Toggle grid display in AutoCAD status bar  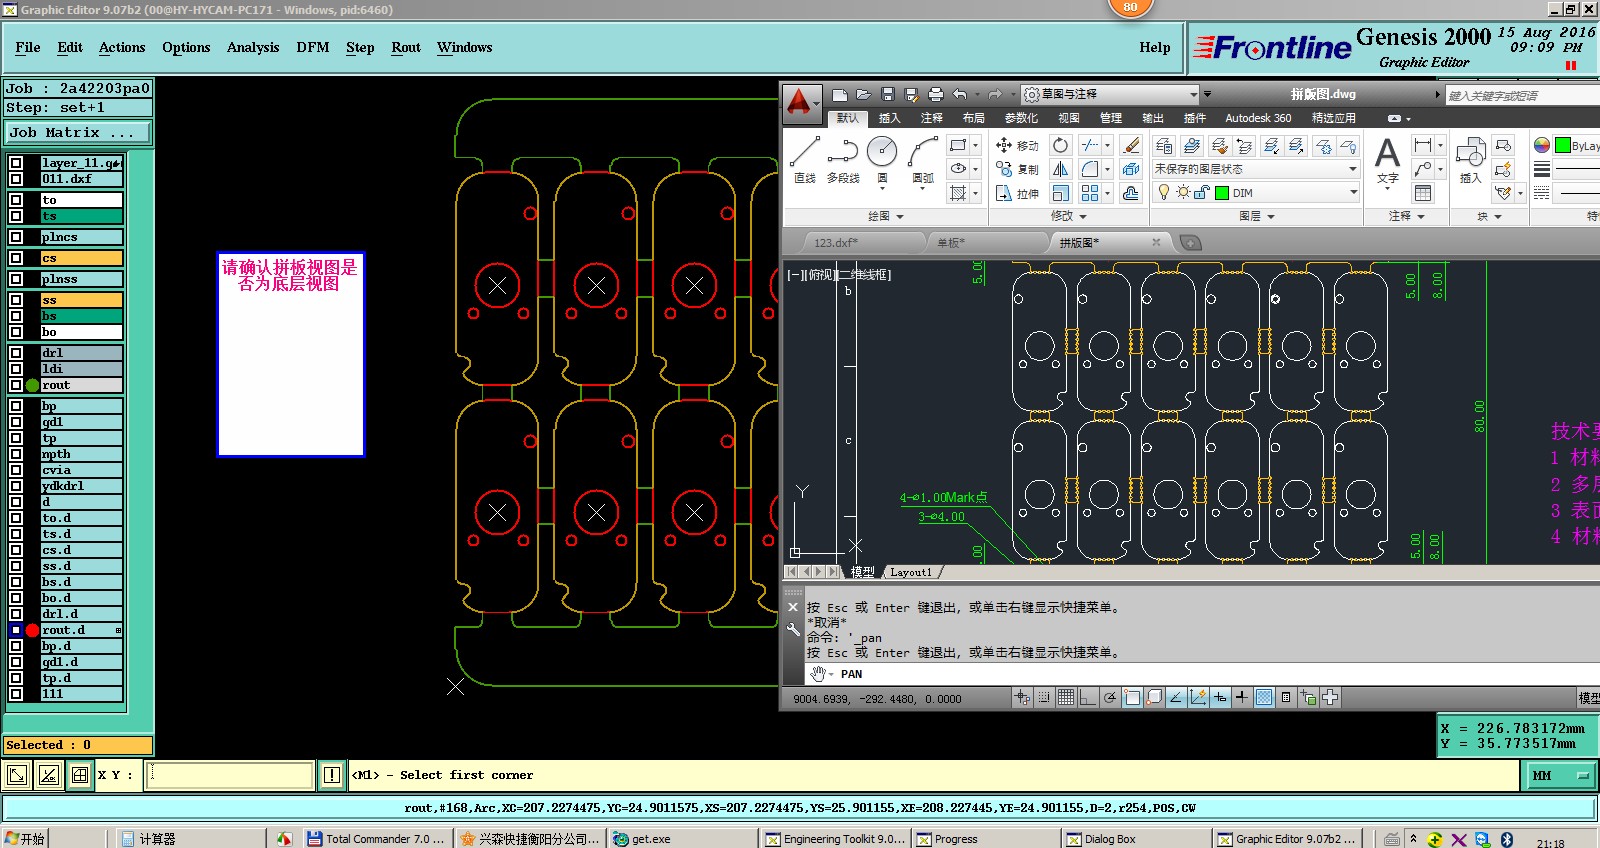point(1066,698)
